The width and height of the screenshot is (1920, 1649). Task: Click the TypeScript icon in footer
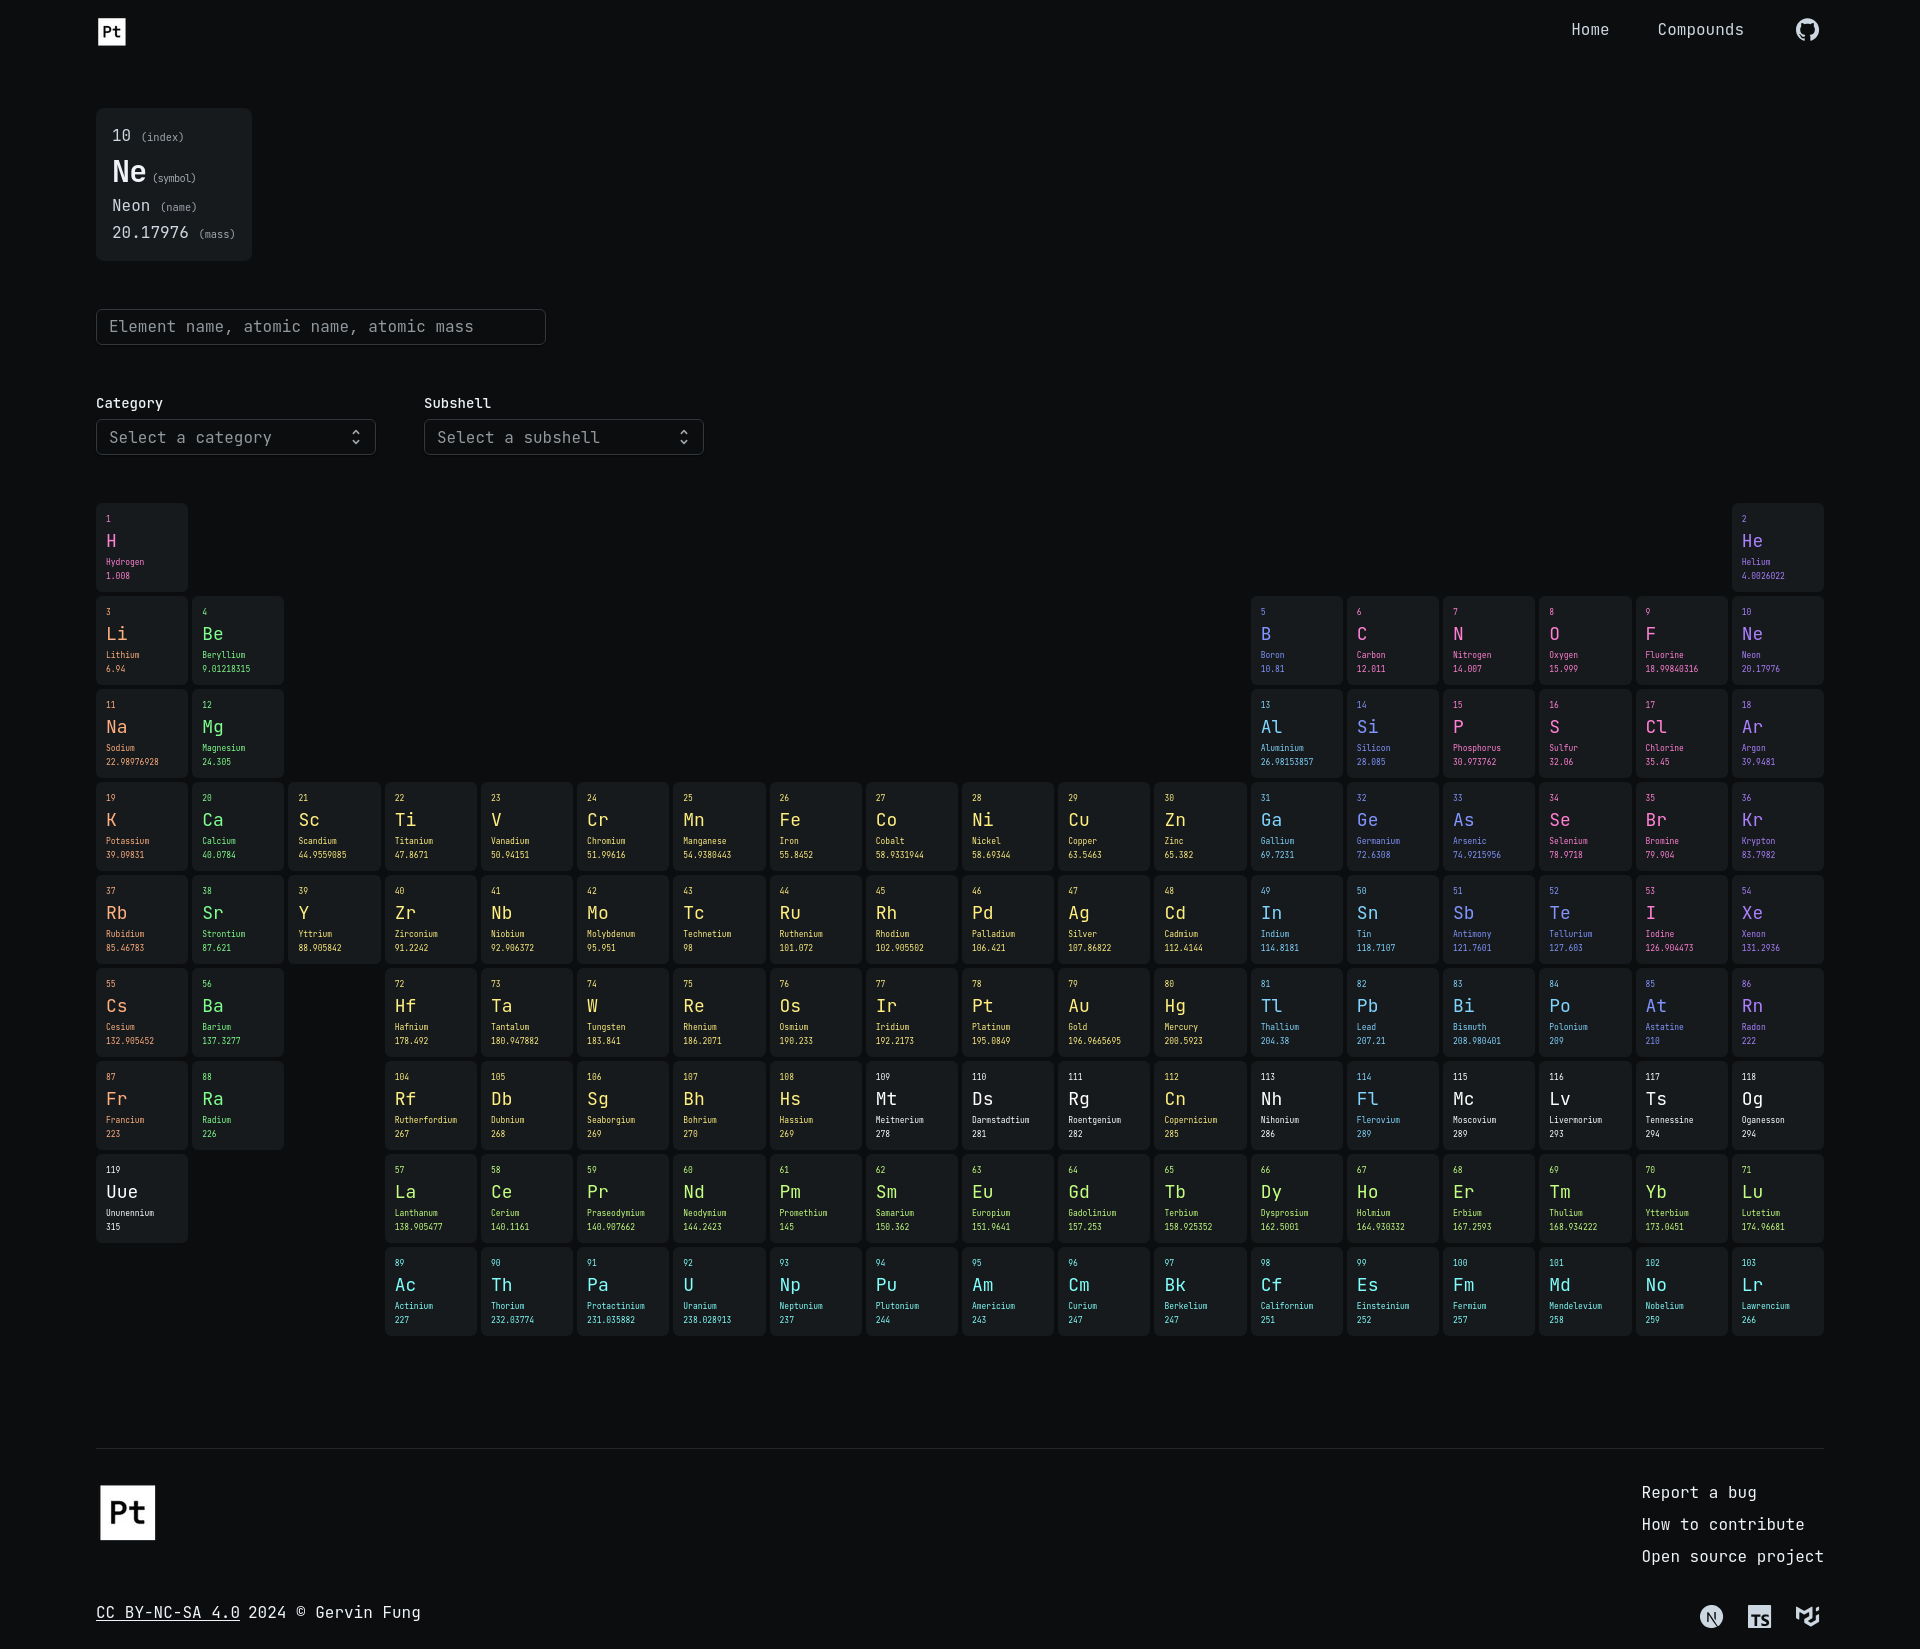click(1759, 1616)
